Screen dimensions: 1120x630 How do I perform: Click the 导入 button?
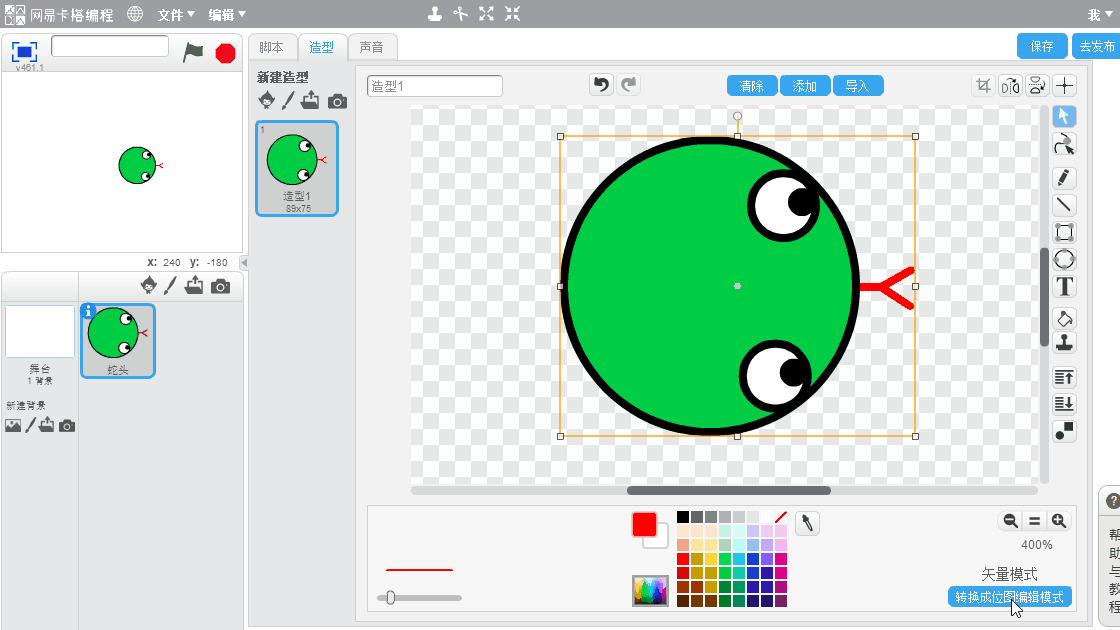(x=858, y=86)
